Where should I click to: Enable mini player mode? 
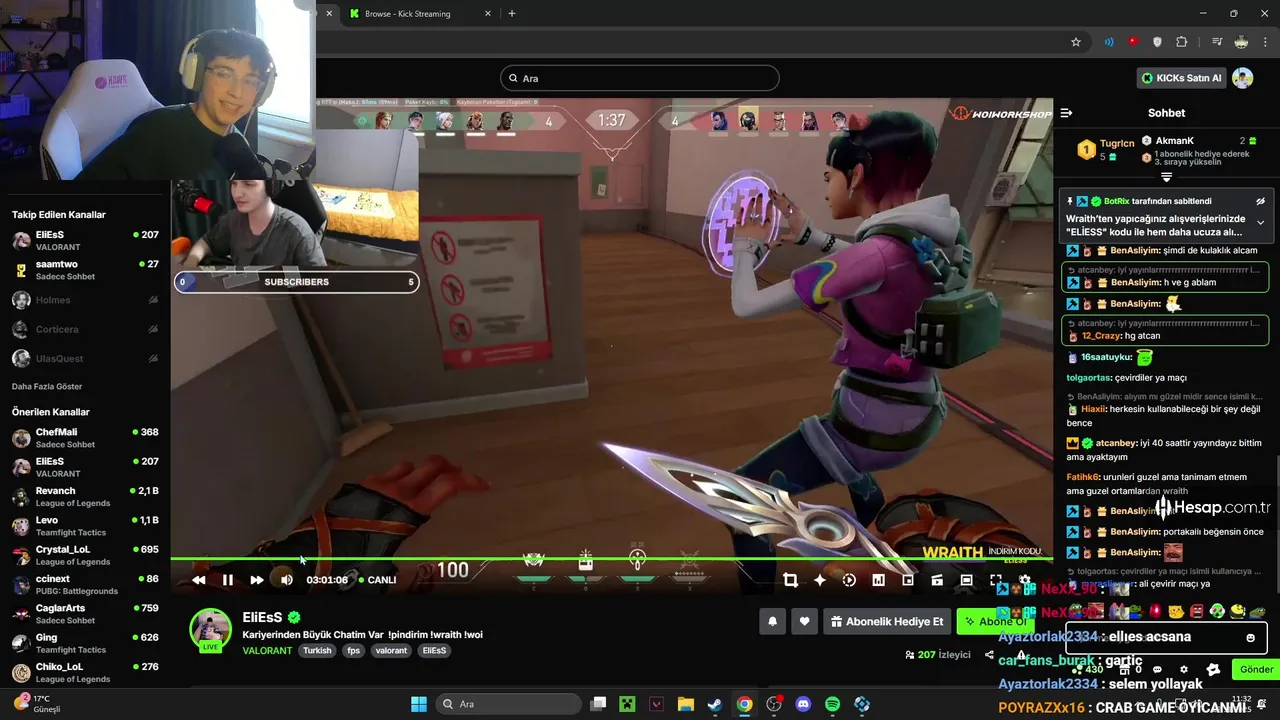coord(908,580)
